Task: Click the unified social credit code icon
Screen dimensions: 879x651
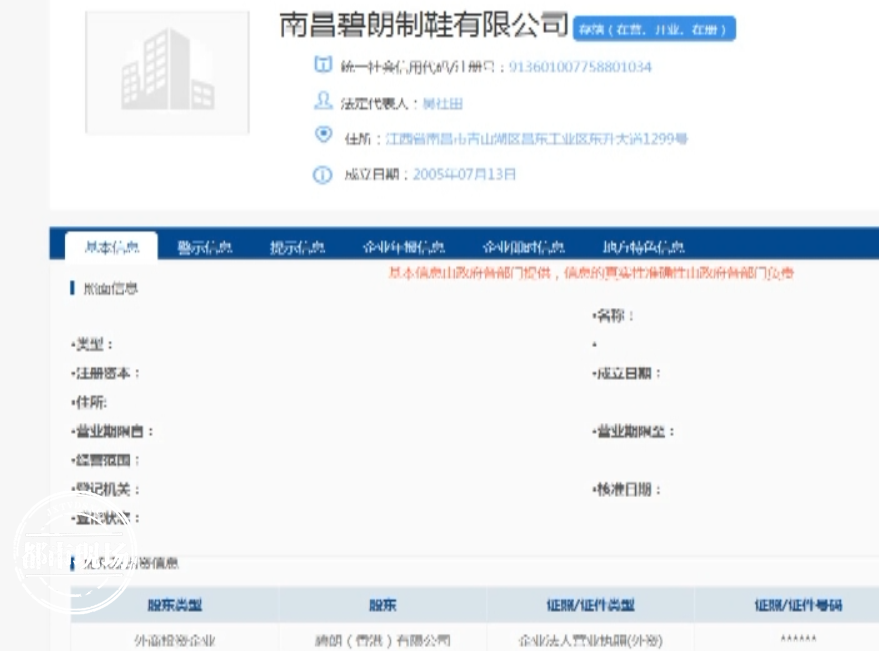Action: pos(321,66)
